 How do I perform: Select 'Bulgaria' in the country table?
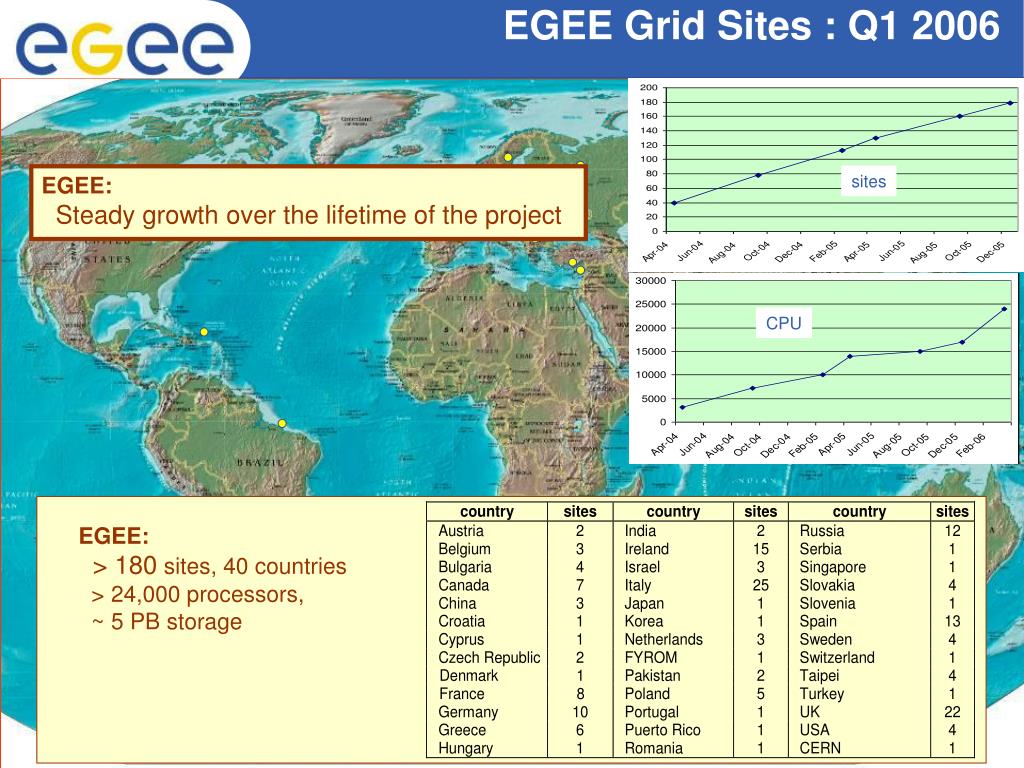(465, 567)
